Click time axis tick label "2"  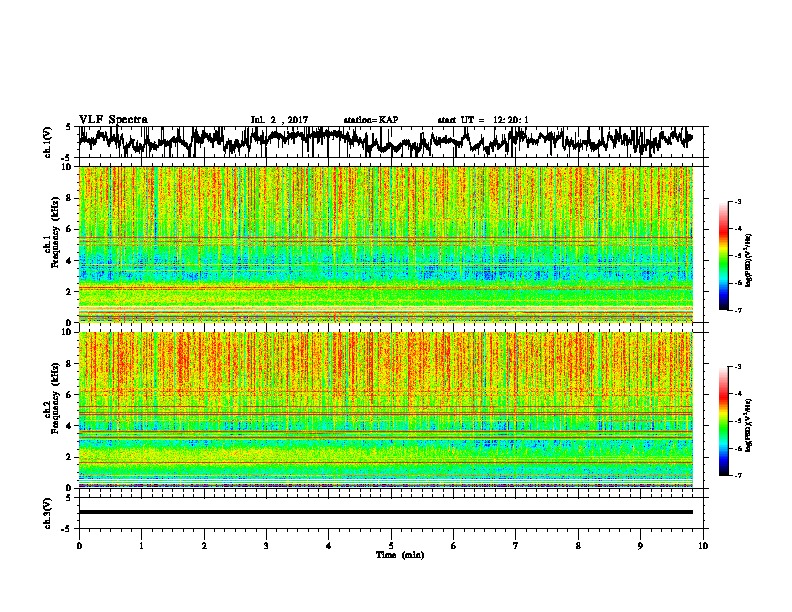click(204, 546)
